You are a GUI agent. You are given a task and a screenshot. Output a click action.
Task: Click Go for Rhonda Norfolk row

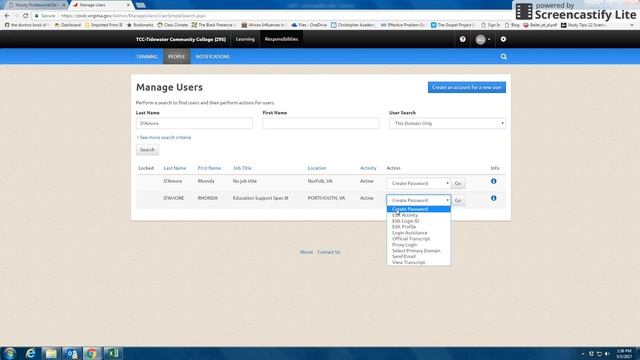pos(458,183)
